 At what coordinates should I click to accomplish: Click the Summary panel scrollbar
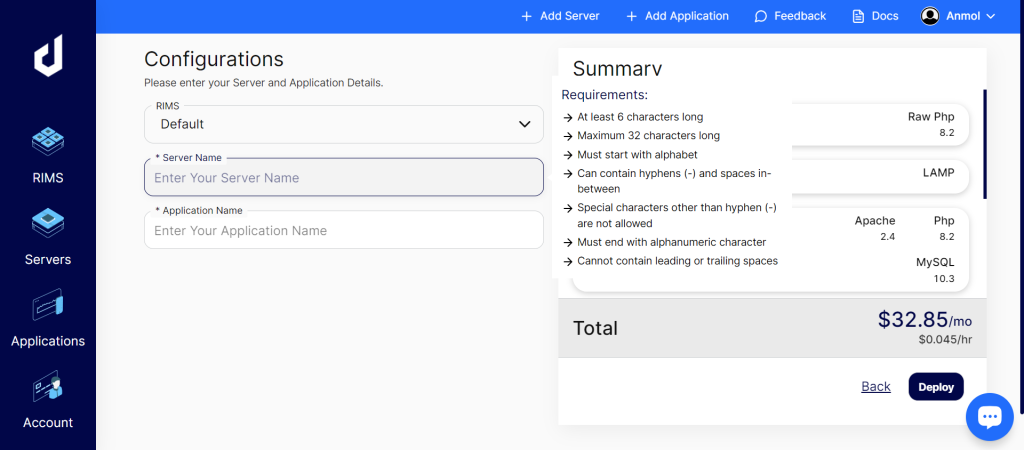(x=984, y=144)
